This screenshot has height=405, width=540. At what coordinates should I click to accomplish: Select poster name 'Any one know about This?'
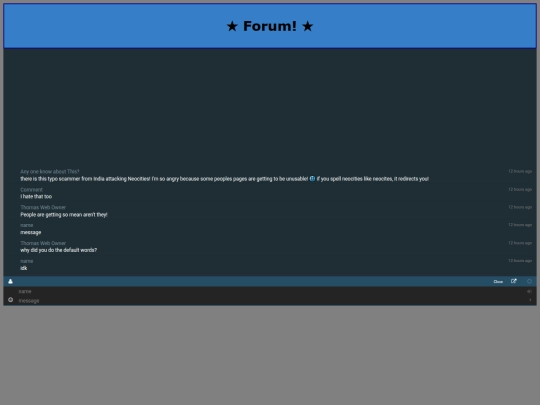[x=50, y=172]
